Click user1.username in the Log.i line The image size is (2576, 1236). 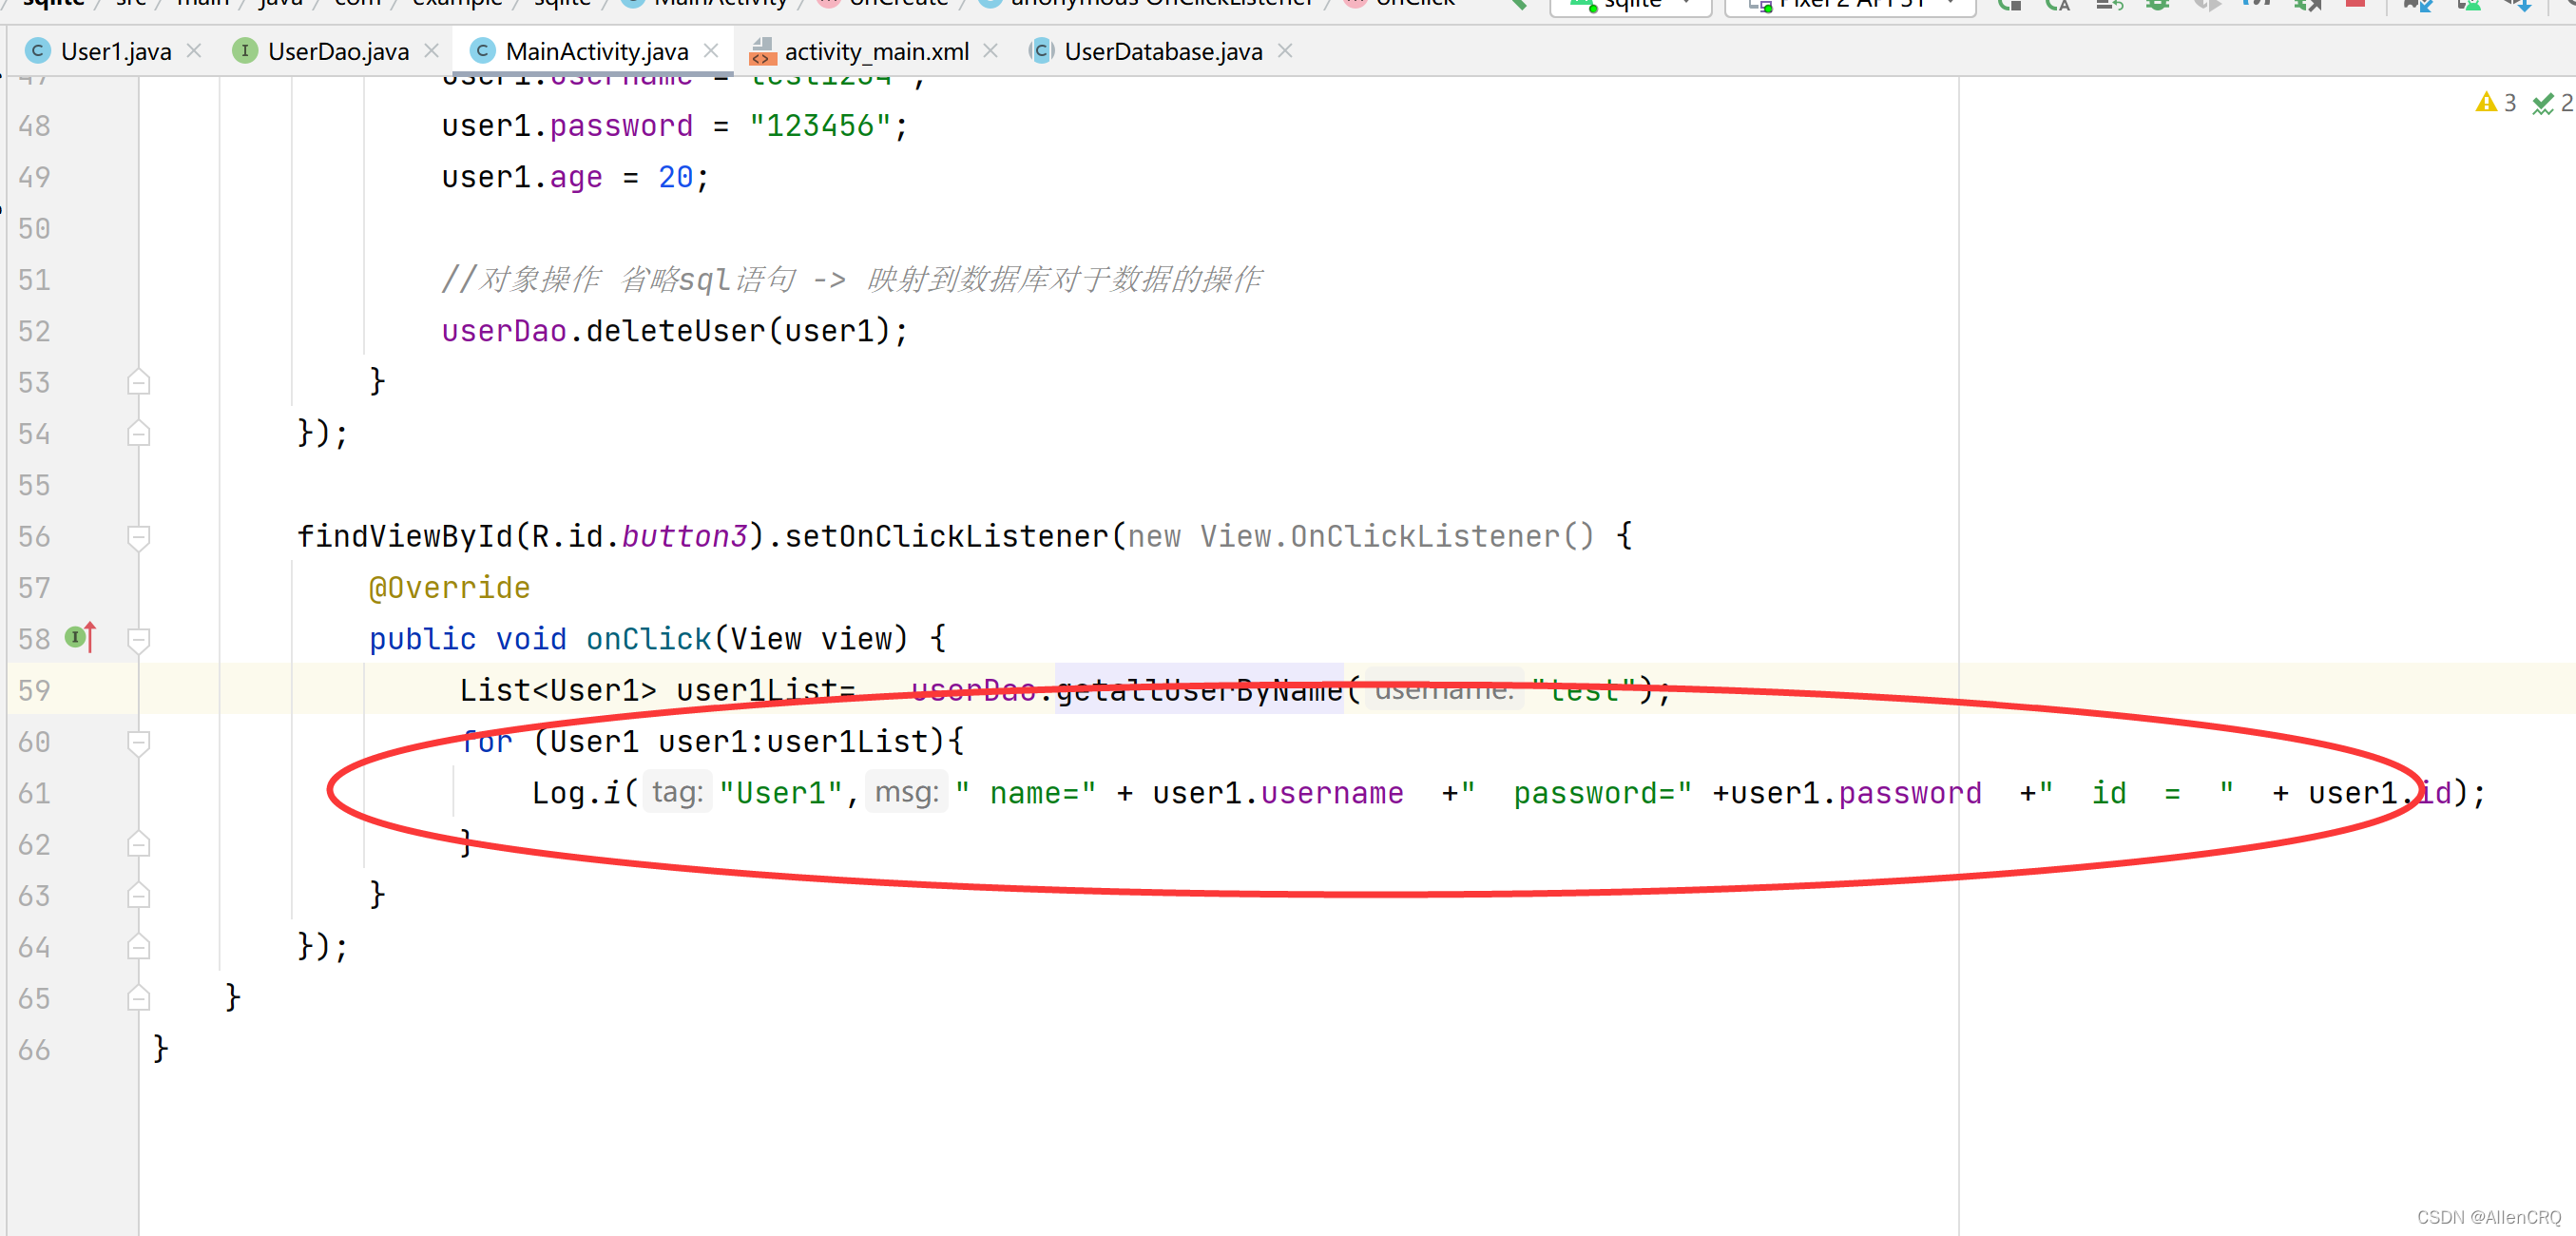(1277, 793)
